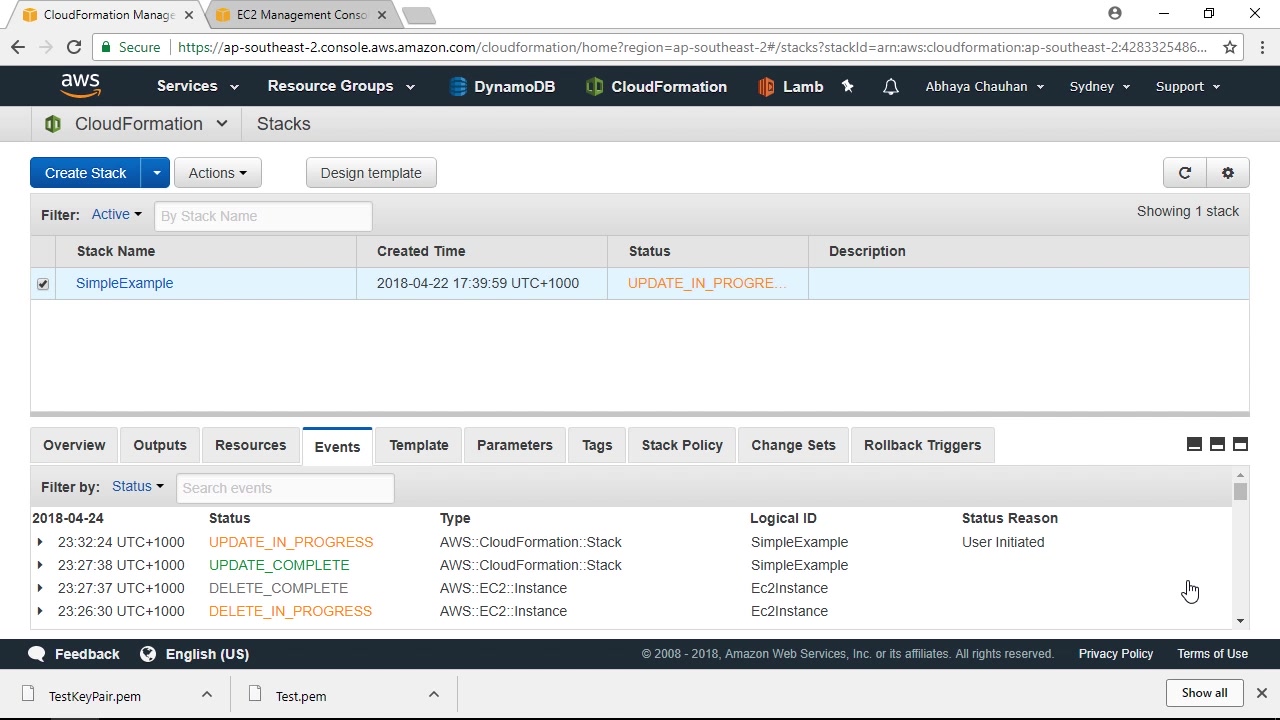The image size is (1280, 720).
Task: Click the AWS logo home icon
Action: (x=80, y=86)
